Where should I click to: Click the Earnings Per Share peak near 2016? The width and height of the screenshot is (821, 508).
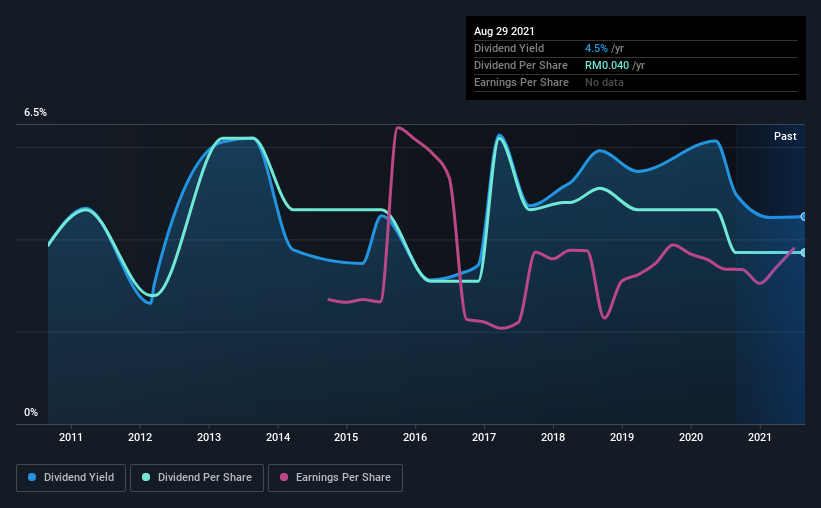(399, 127)
